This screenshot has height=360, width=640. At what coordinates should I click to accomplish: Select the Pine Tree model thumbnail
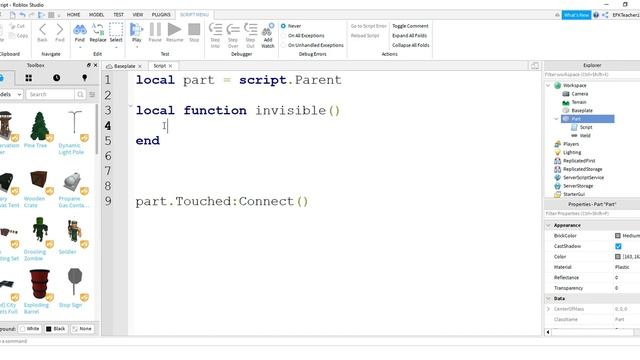pos(39,127)
